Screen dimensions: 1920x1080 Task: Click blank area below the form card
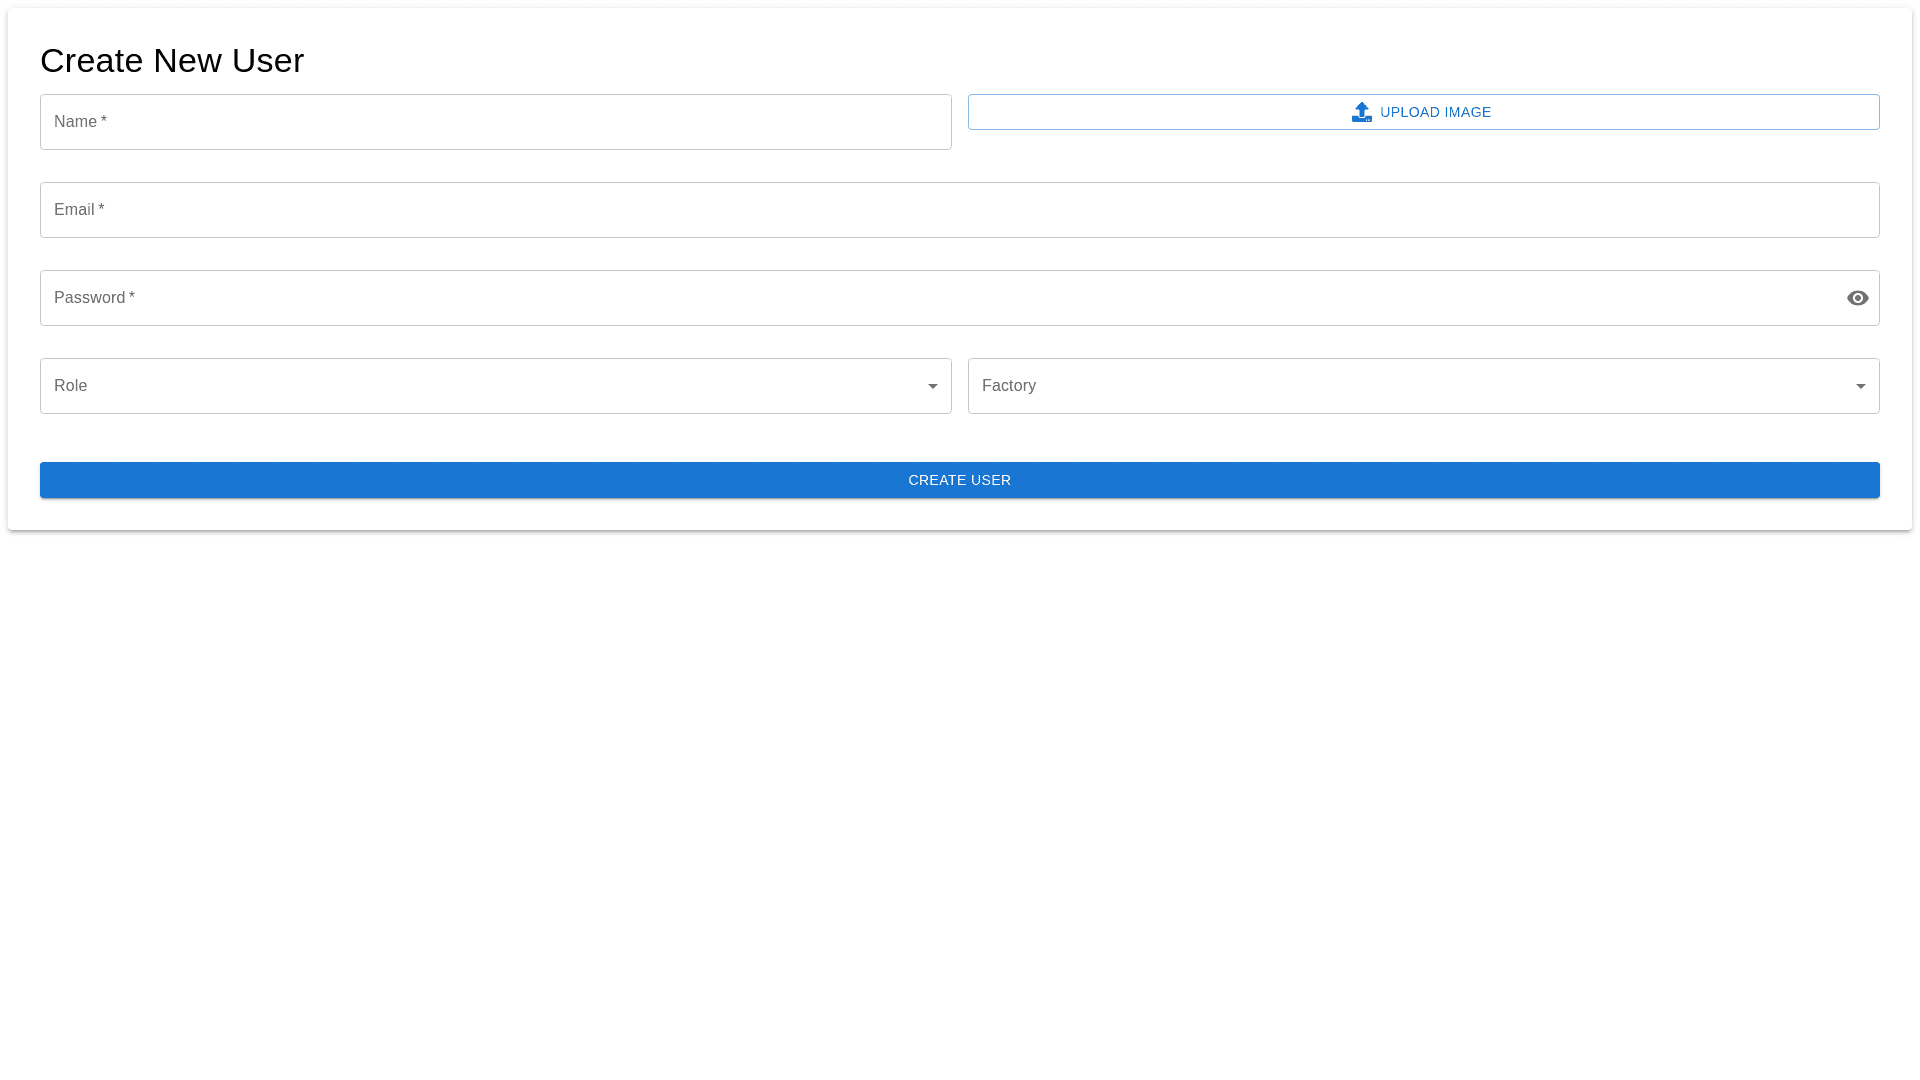pos(960,800)
